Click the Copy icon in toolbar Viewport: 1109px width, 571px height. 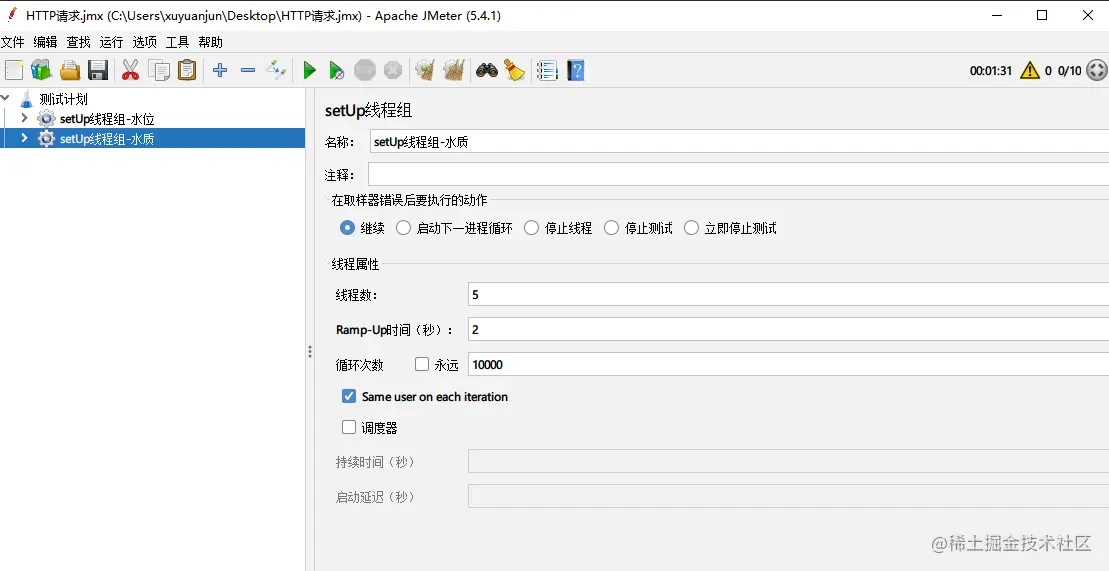coord(159,70)
